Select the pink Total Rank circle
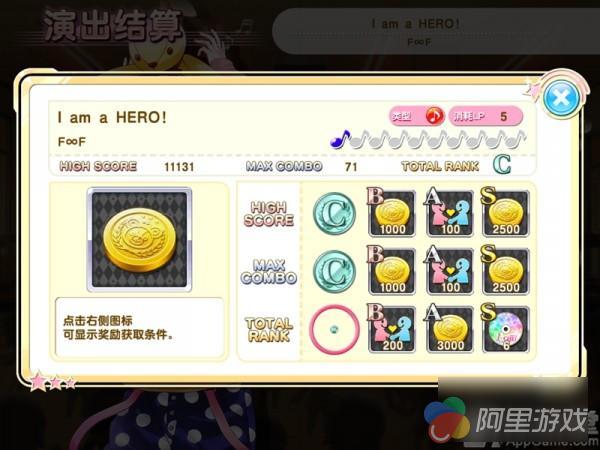 [x=334, y=329]
